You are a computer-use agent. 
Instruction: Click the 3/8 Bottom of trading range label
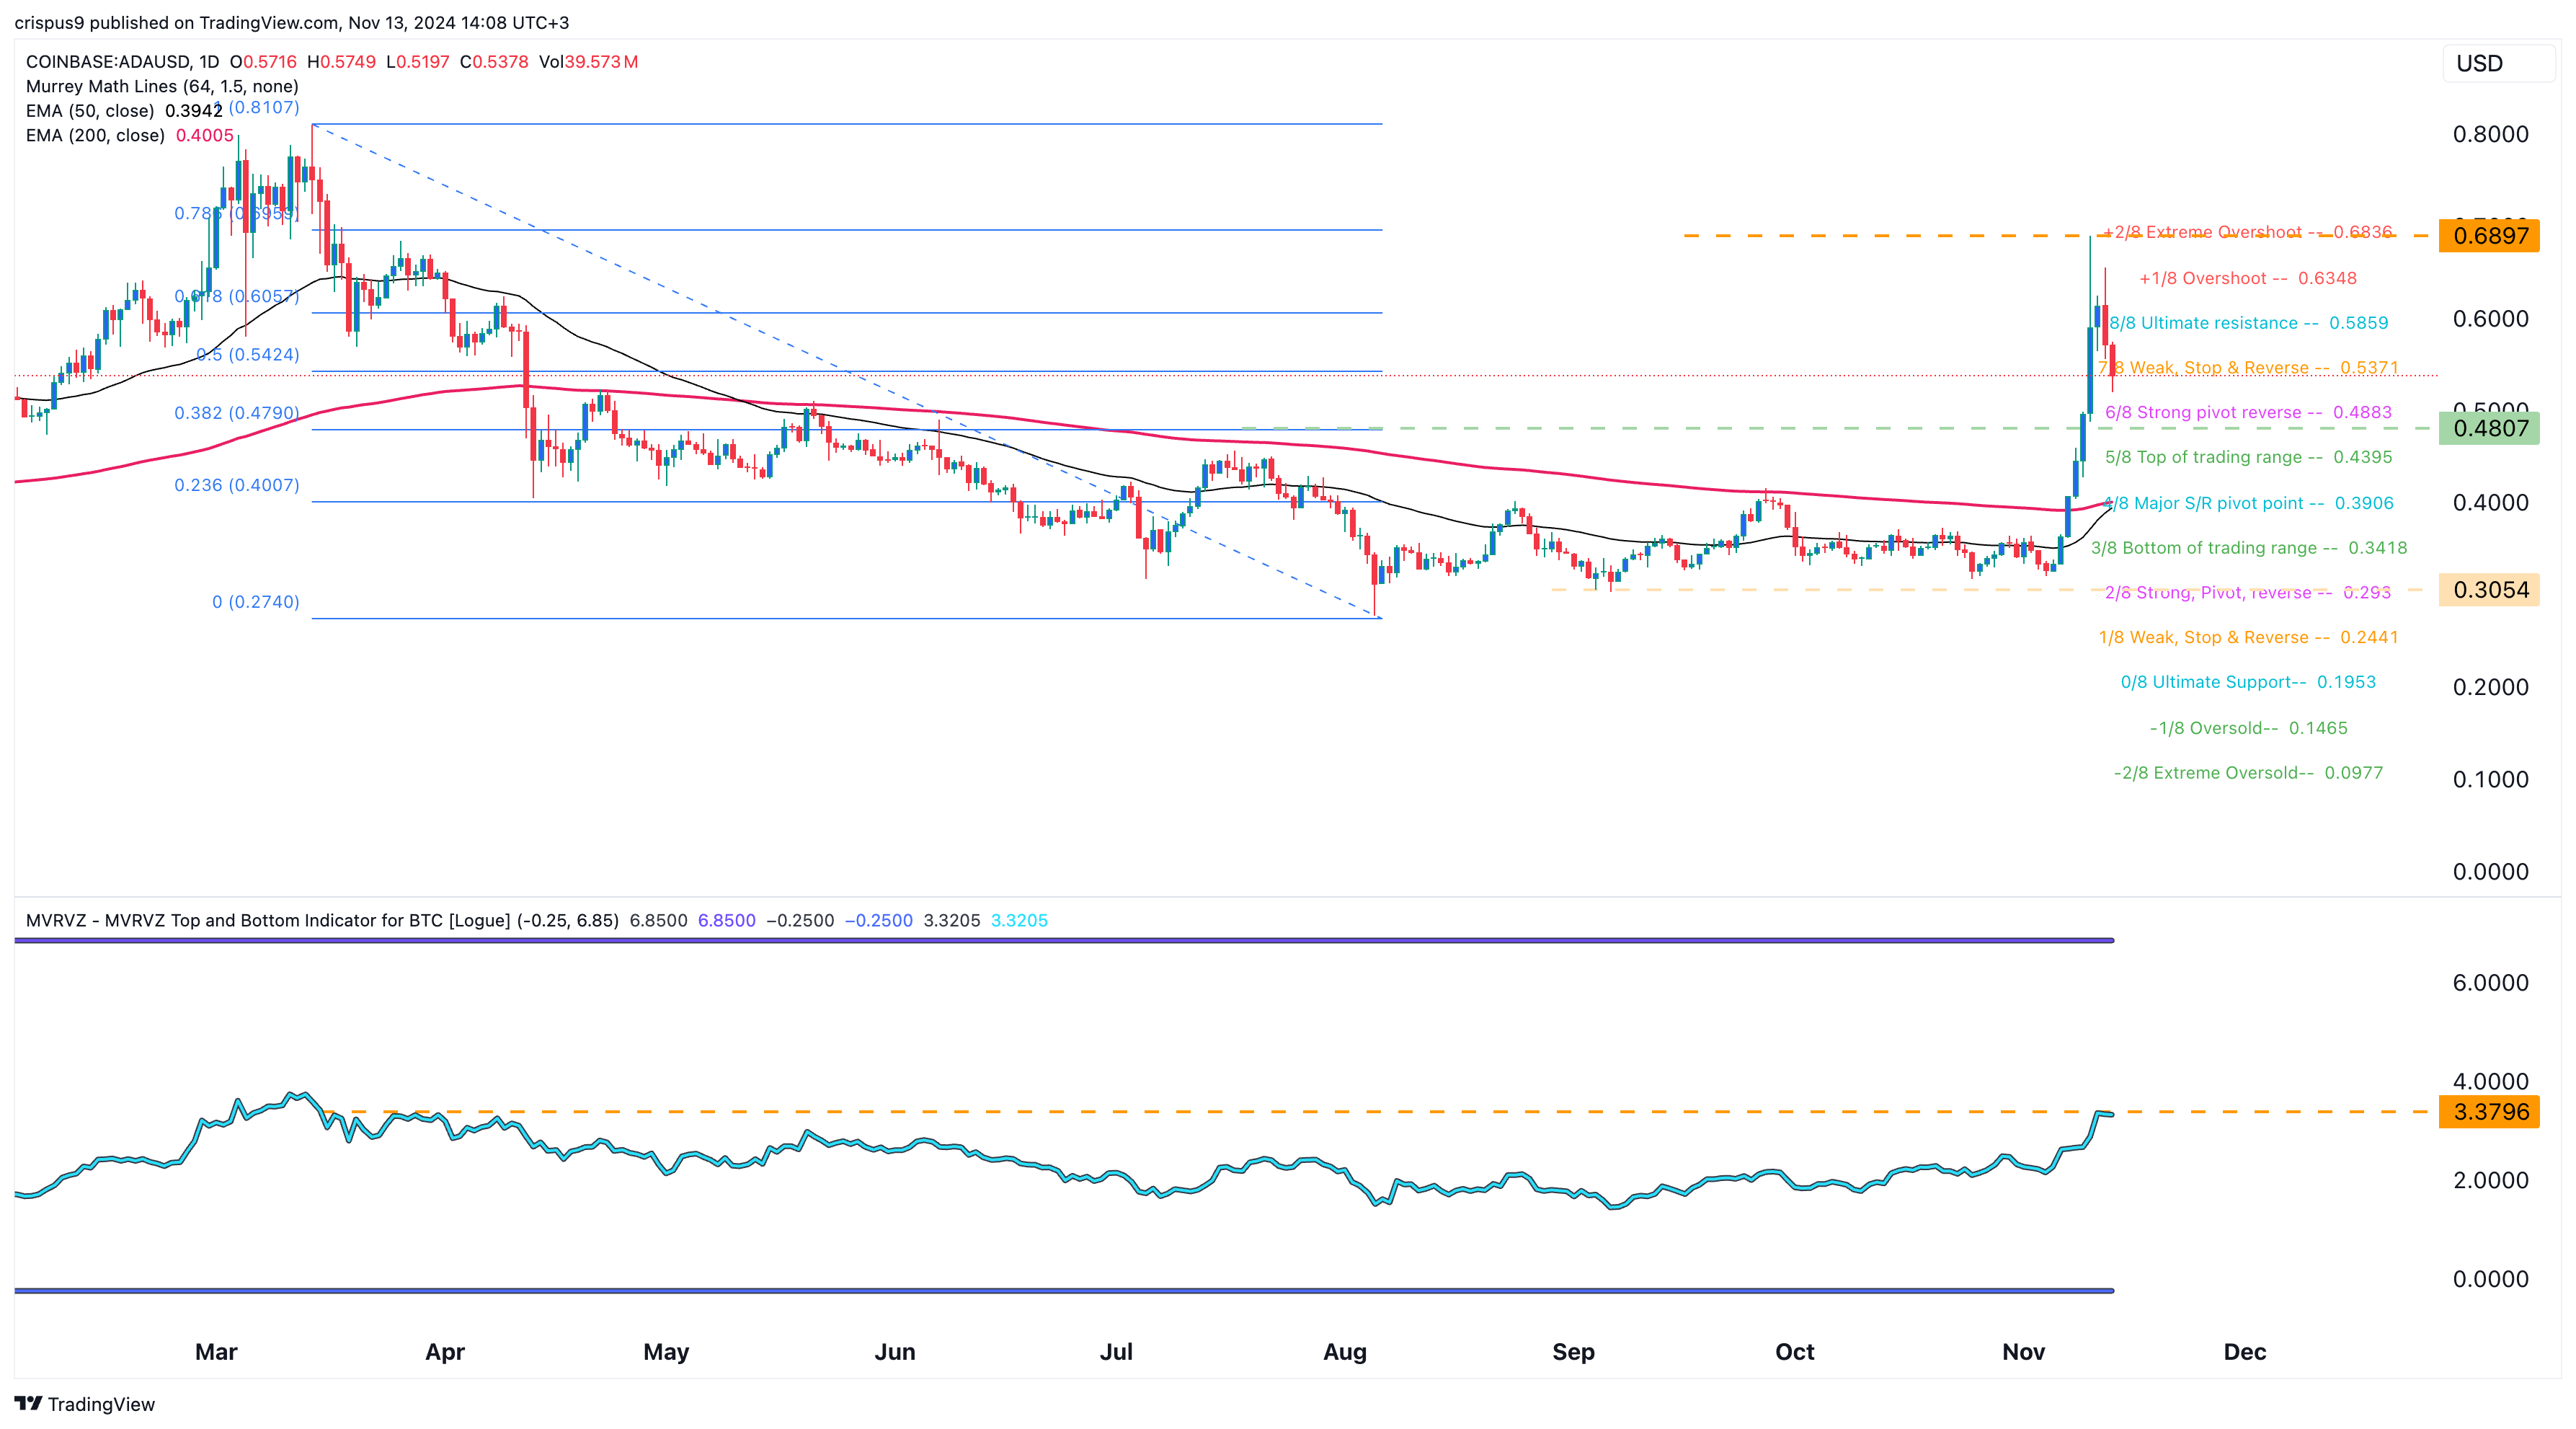pyautogui.click(x=2248, y=548)
